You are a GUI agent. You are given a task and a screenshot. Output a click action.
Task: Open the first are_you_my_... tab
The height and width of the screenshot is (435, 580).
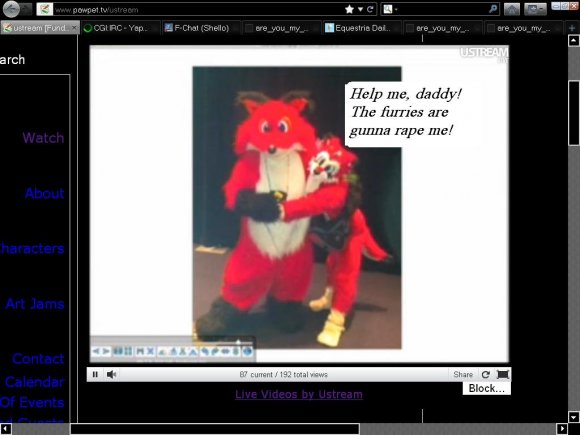pyautogui.click(x=281, y=28)
